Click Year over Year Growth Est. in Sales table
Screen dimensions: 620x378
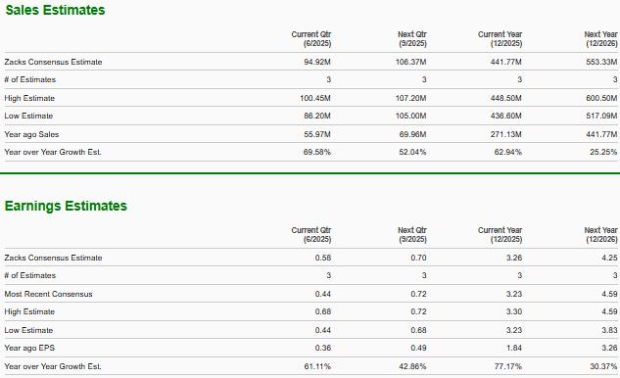(x=53, y=152)
